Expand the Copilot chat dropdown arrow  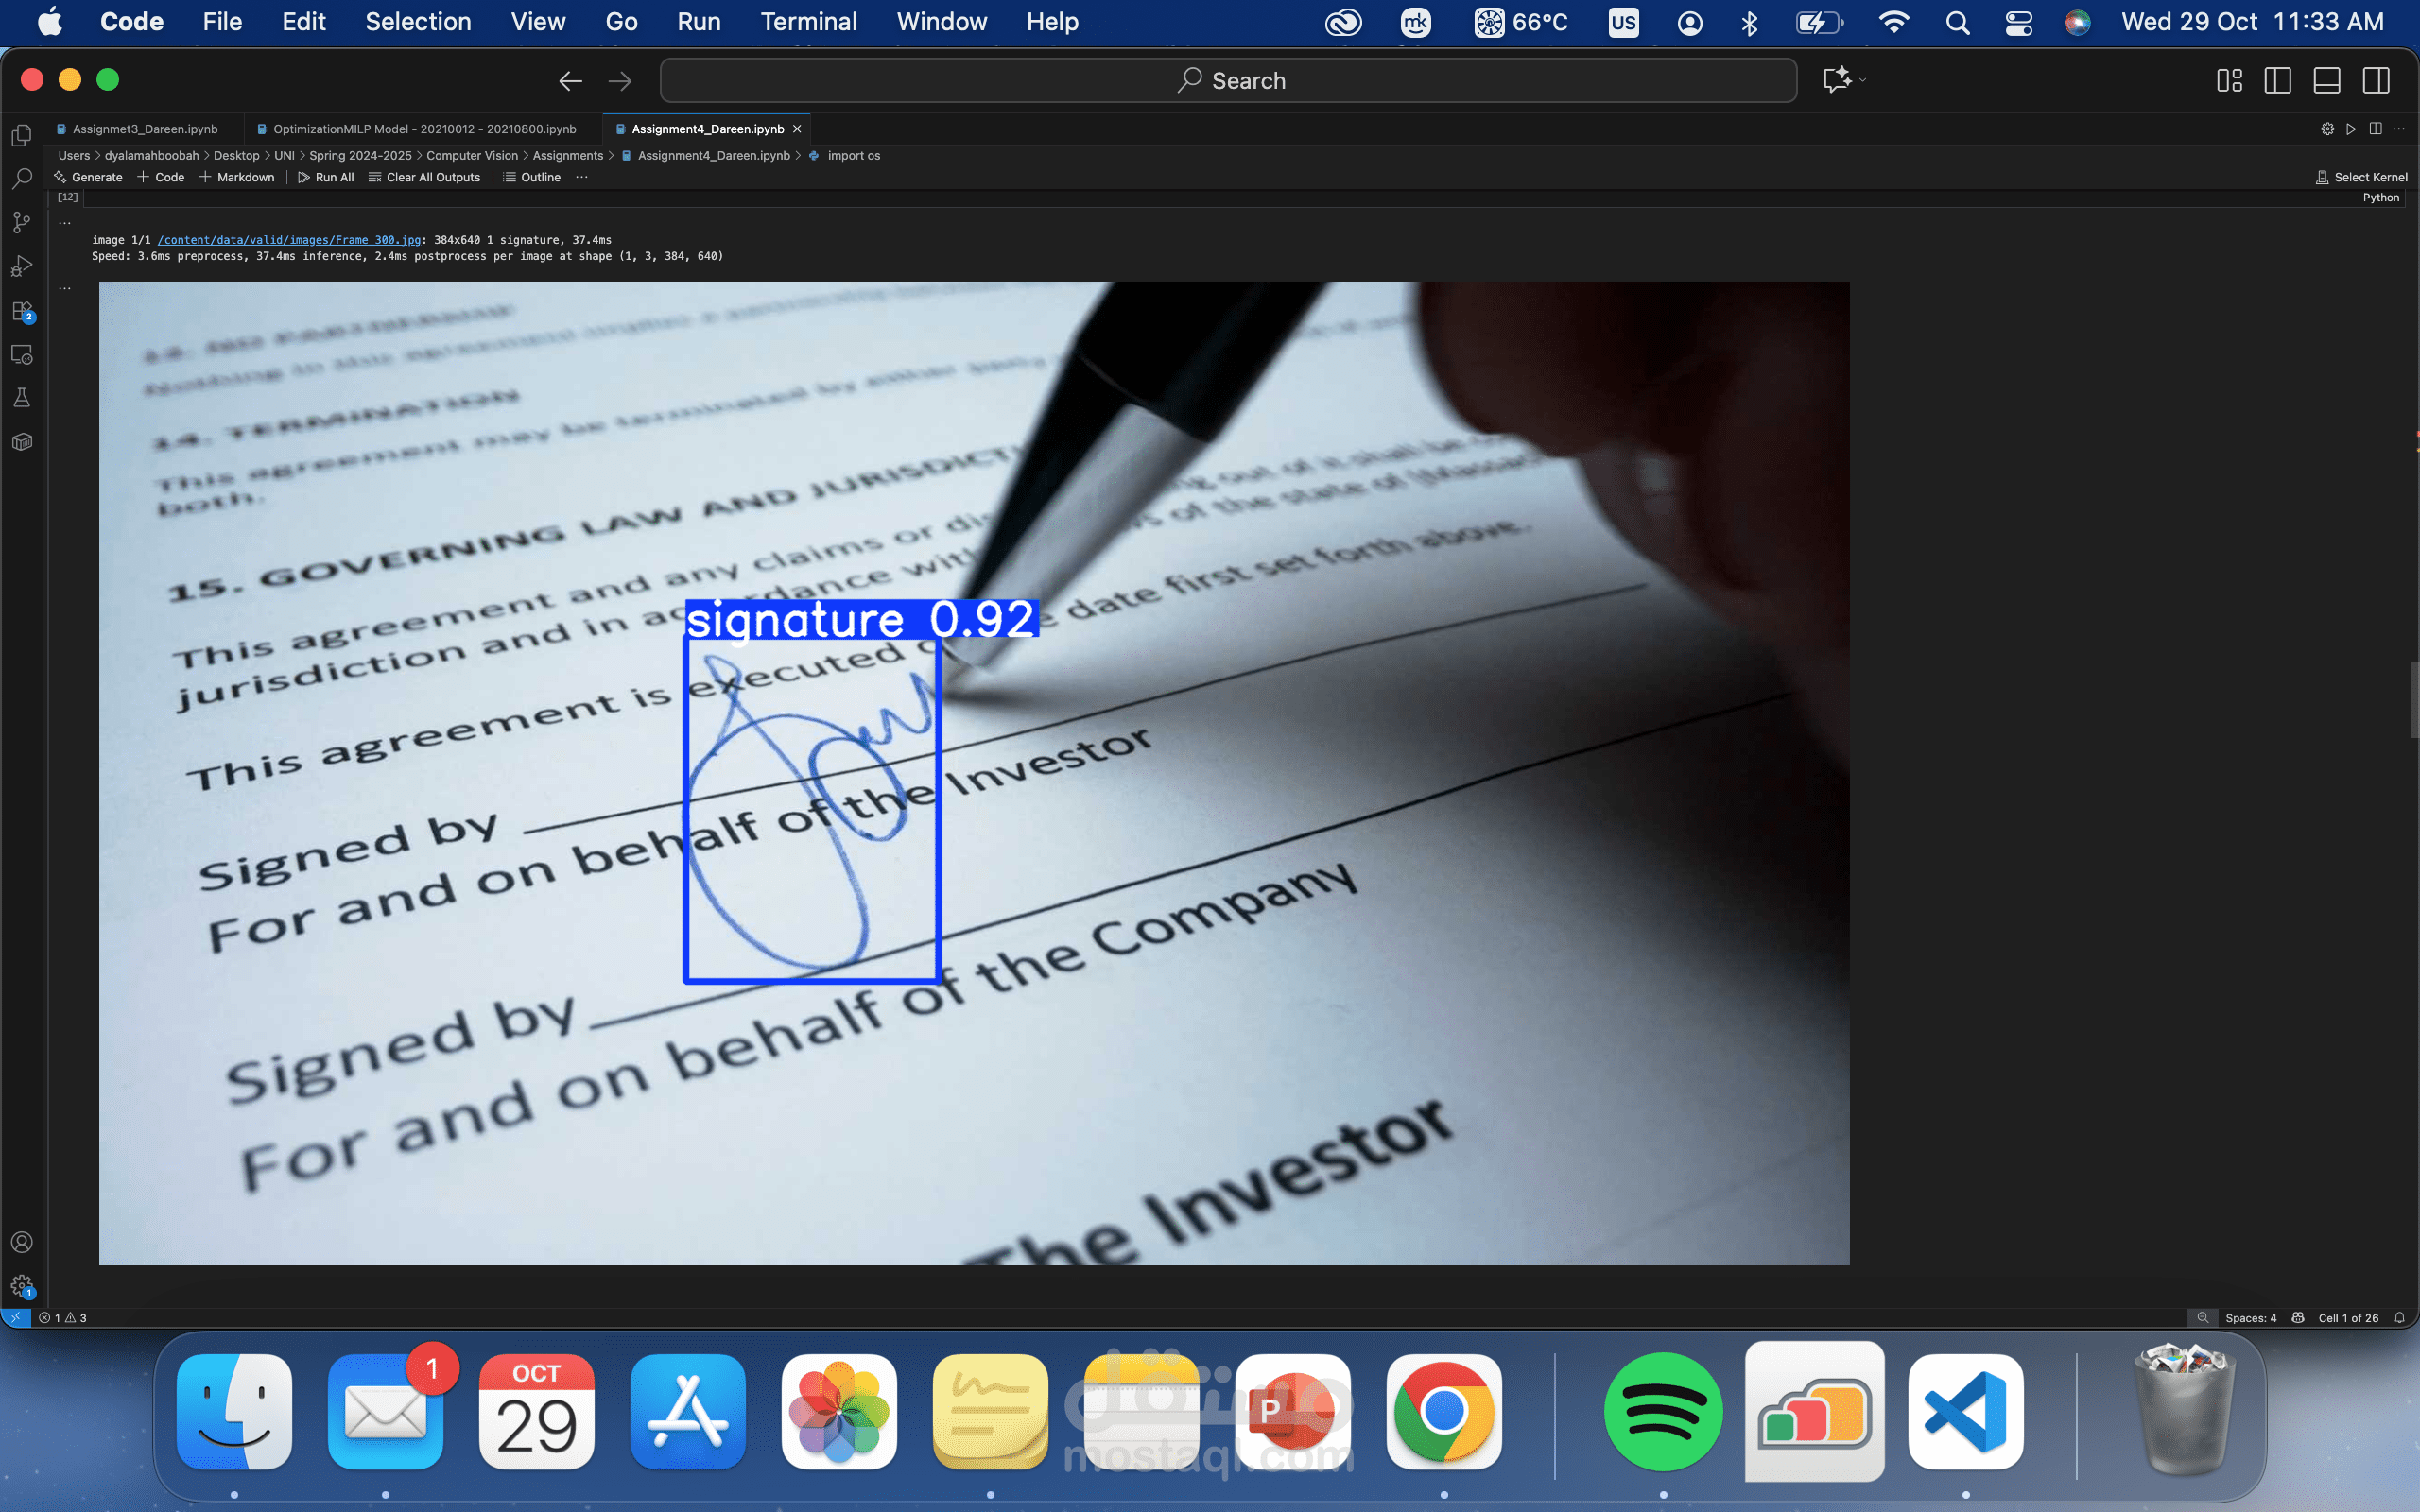[1862, 81]
